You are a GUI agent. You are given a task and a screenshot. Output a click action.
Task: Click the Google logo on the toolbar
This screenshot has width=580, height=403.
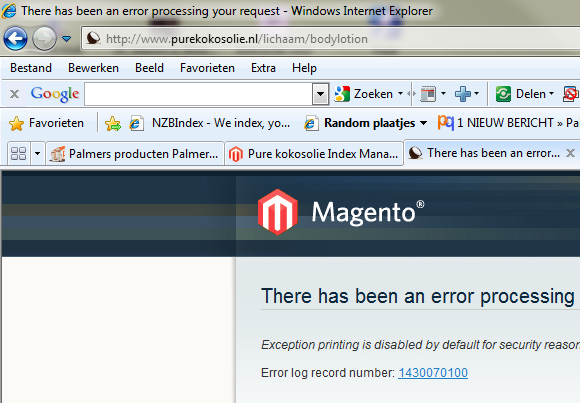tap(55, 94)
